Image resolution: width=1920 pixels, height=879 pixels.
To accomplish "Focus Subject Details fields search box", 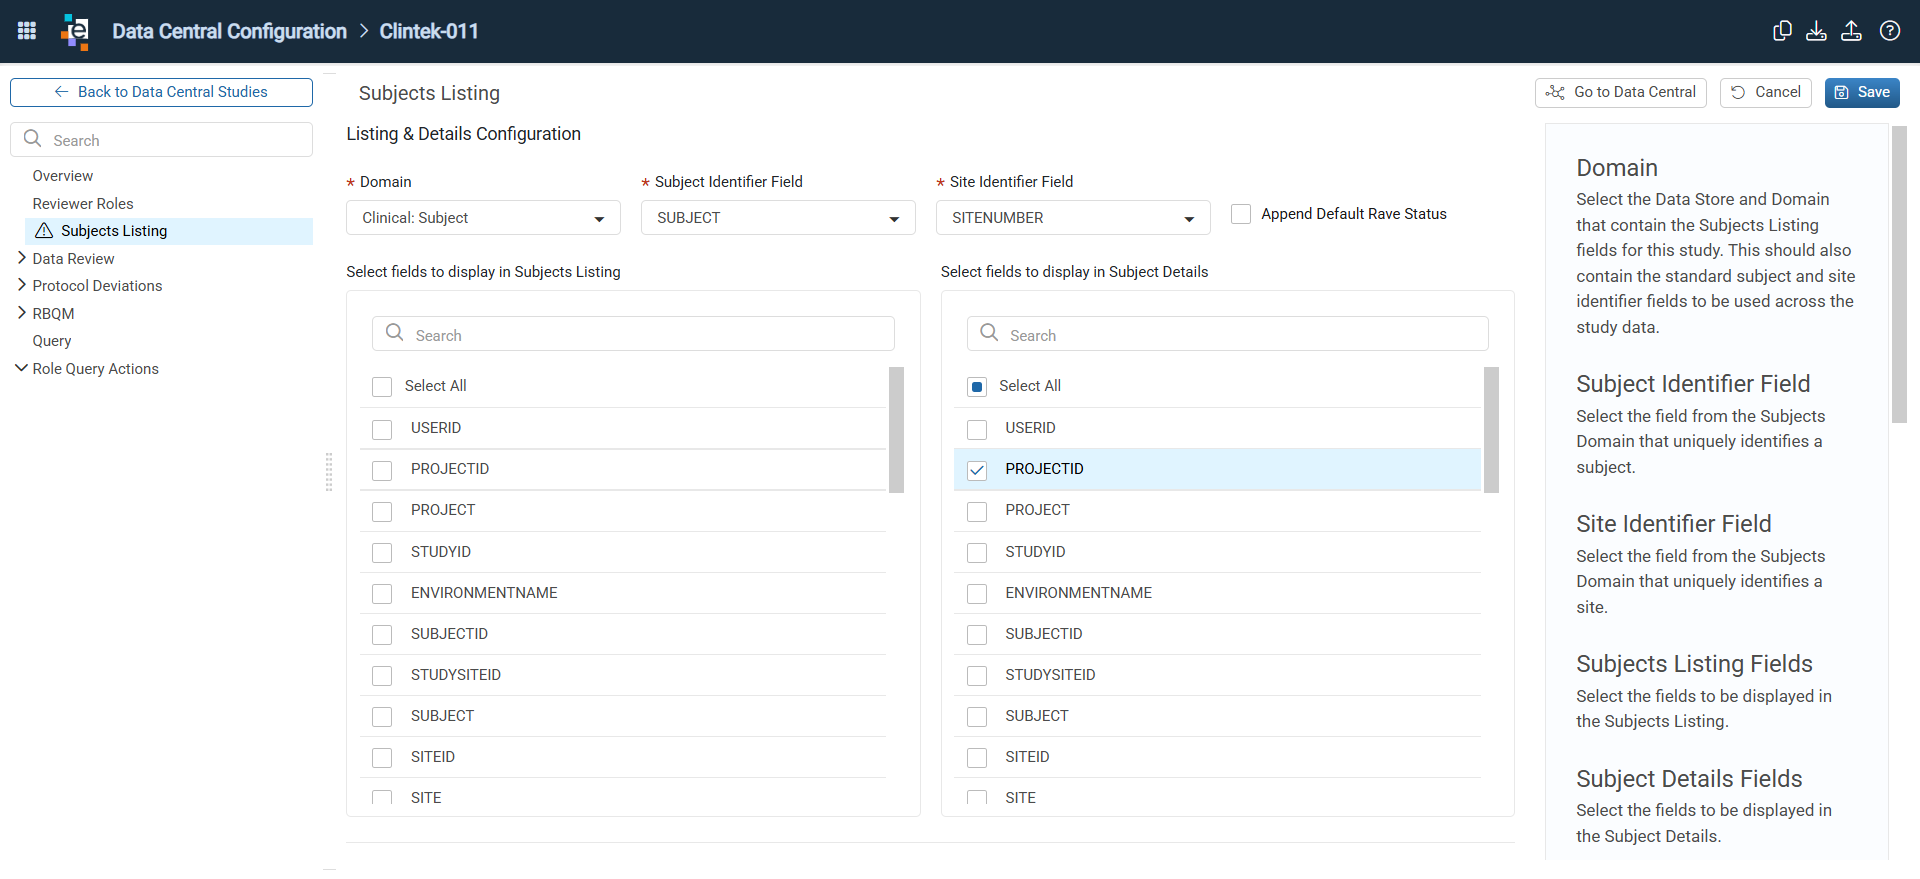I will click(1227, 334).
